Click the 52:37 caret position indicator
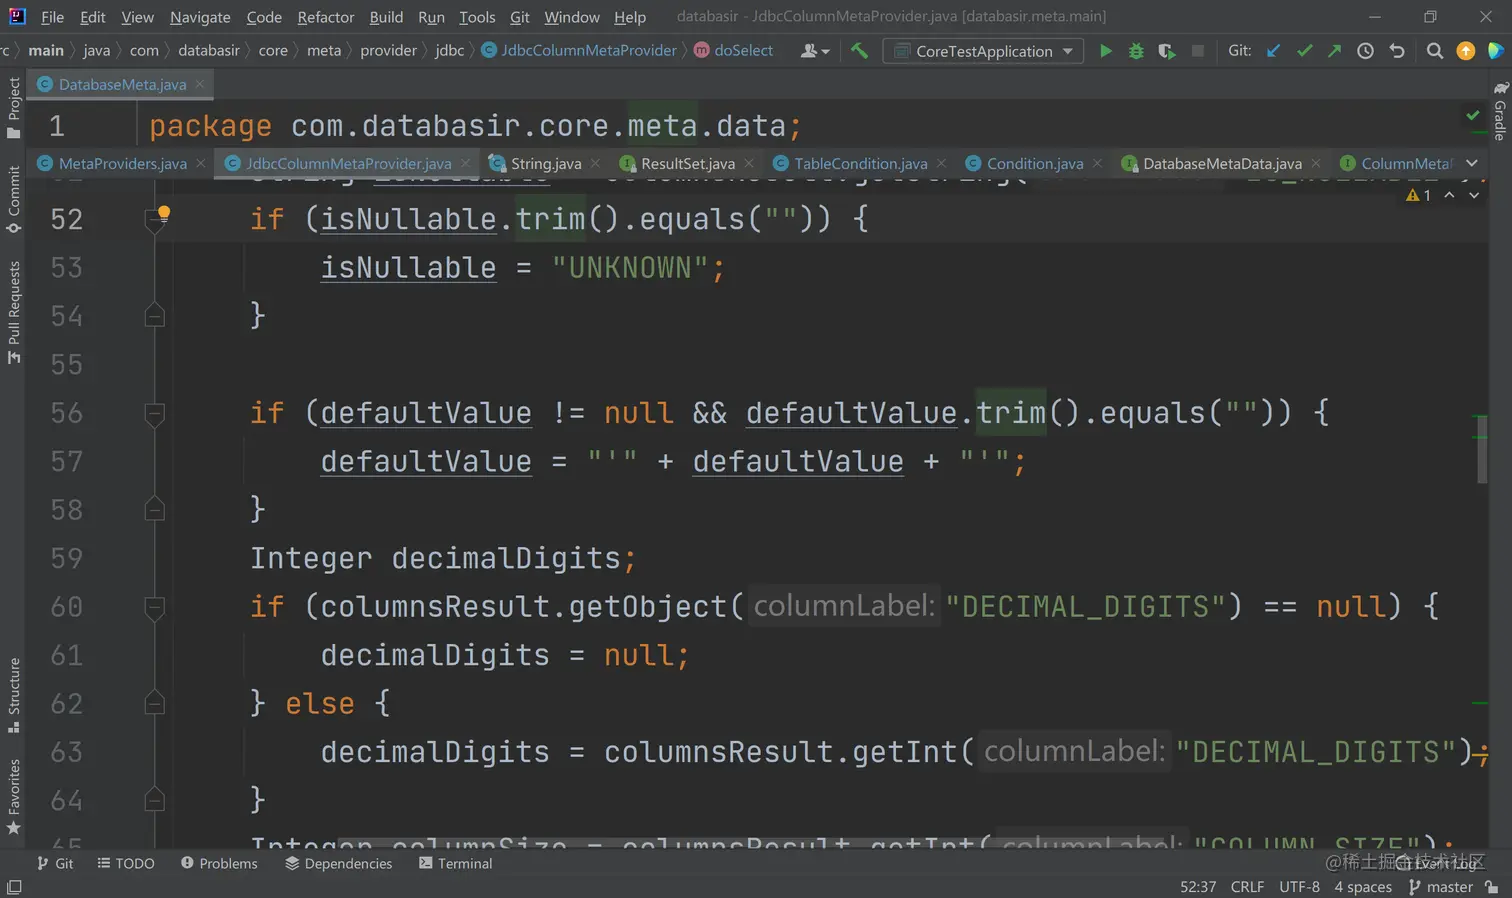 [1198, 887]
